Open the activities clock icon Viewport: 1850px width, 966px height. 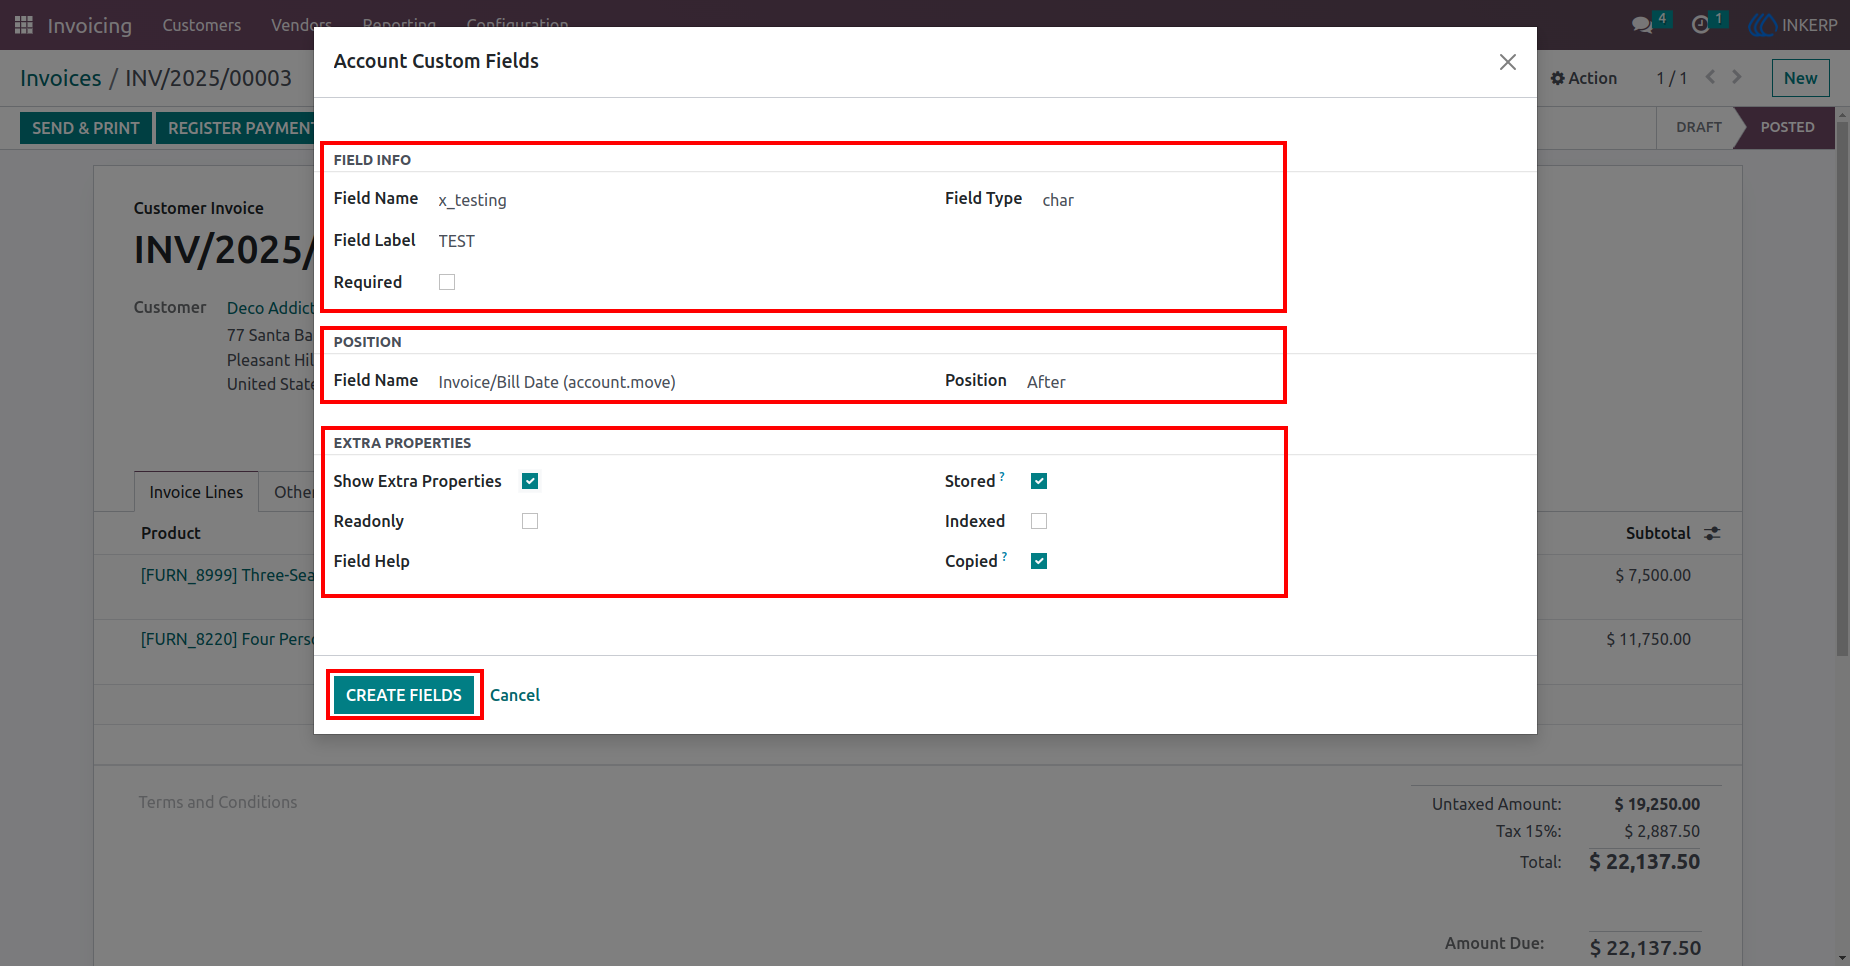pos(1700,25)
